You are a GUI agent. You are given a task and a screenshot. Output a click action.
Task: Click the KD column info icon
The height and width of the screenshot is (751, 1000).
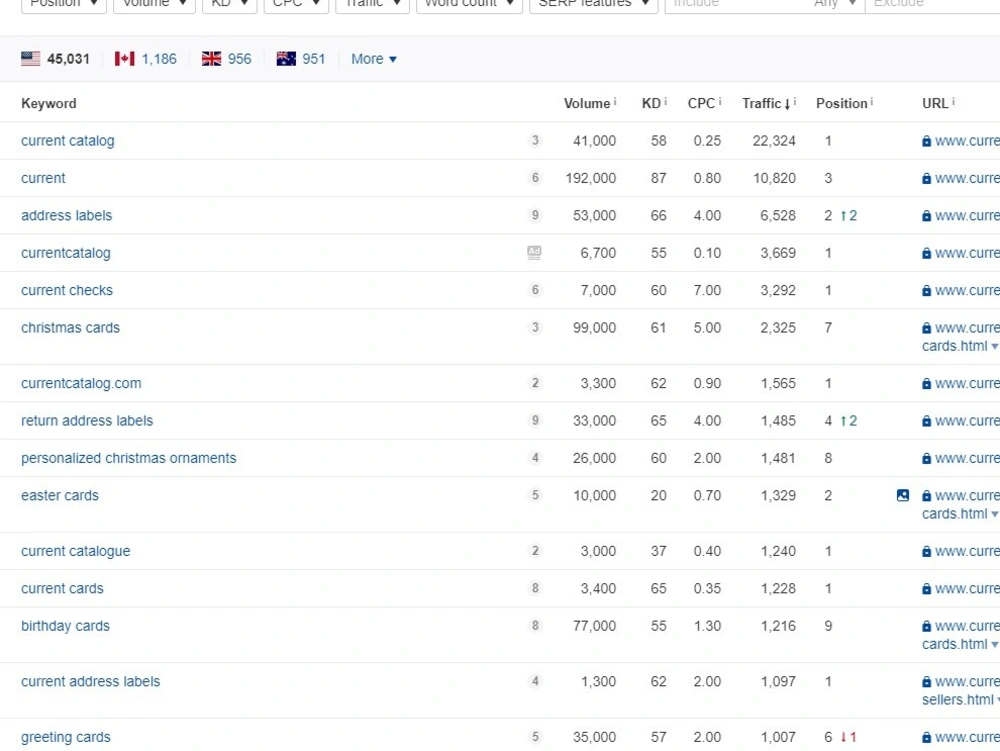[665, 101]
